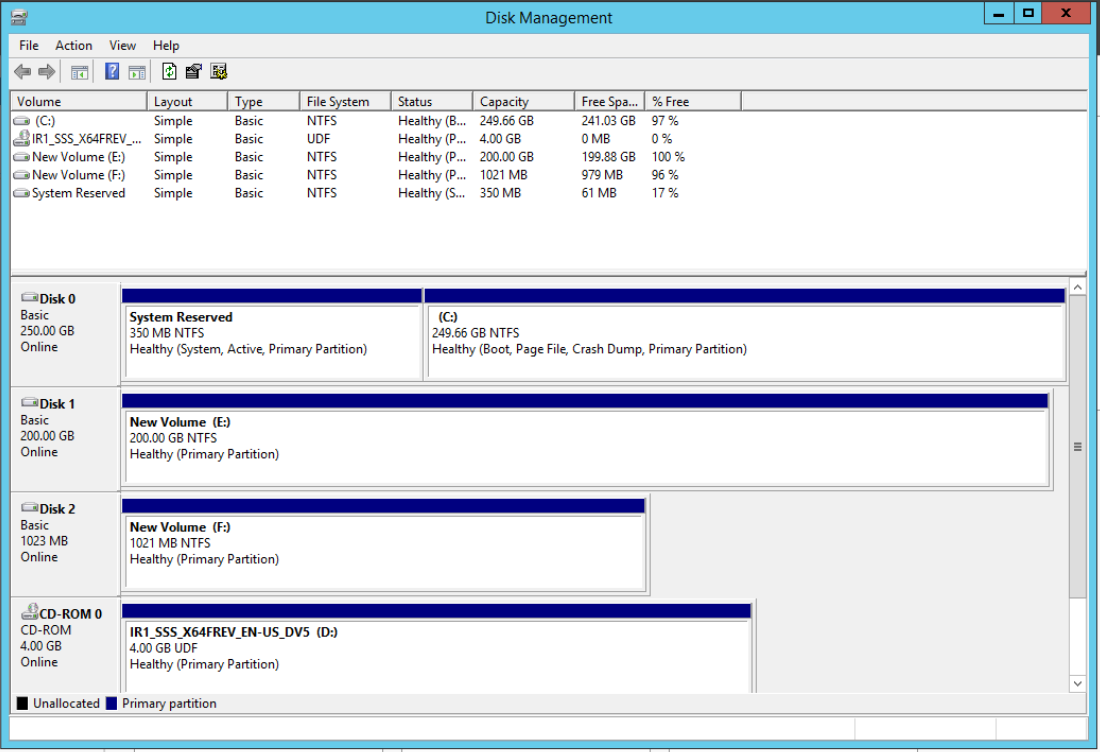Click the Show/Hide Console Tree icon
This screenshot has width=1100, height=752.
[79, 72]
